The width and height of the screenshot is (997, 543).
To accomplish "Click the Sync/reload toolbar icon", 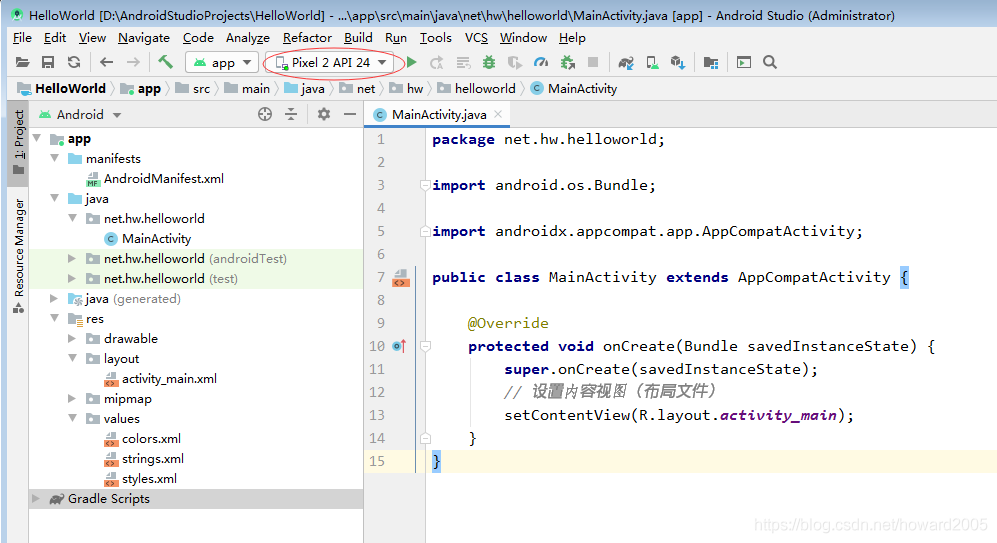I will [74, 62].
